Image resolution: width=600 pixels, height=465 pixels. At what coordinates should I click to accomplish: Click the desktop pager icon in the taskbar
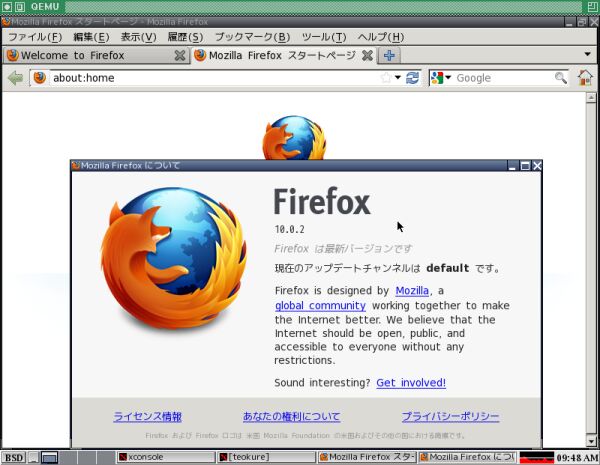[x=50, y=457]
